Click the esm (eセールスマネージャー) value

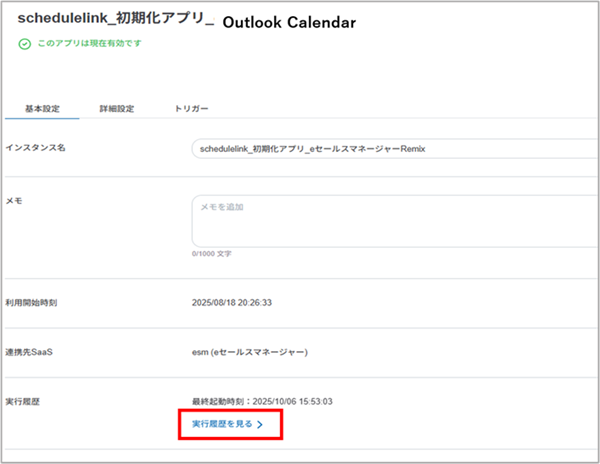[249, 352]
